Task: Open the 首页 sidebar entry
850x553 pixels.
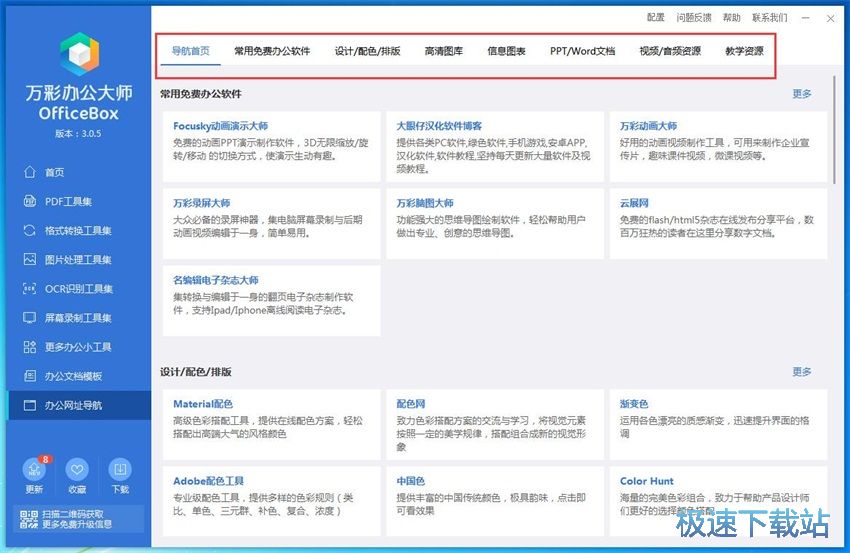Action: (x=80, y=172)
